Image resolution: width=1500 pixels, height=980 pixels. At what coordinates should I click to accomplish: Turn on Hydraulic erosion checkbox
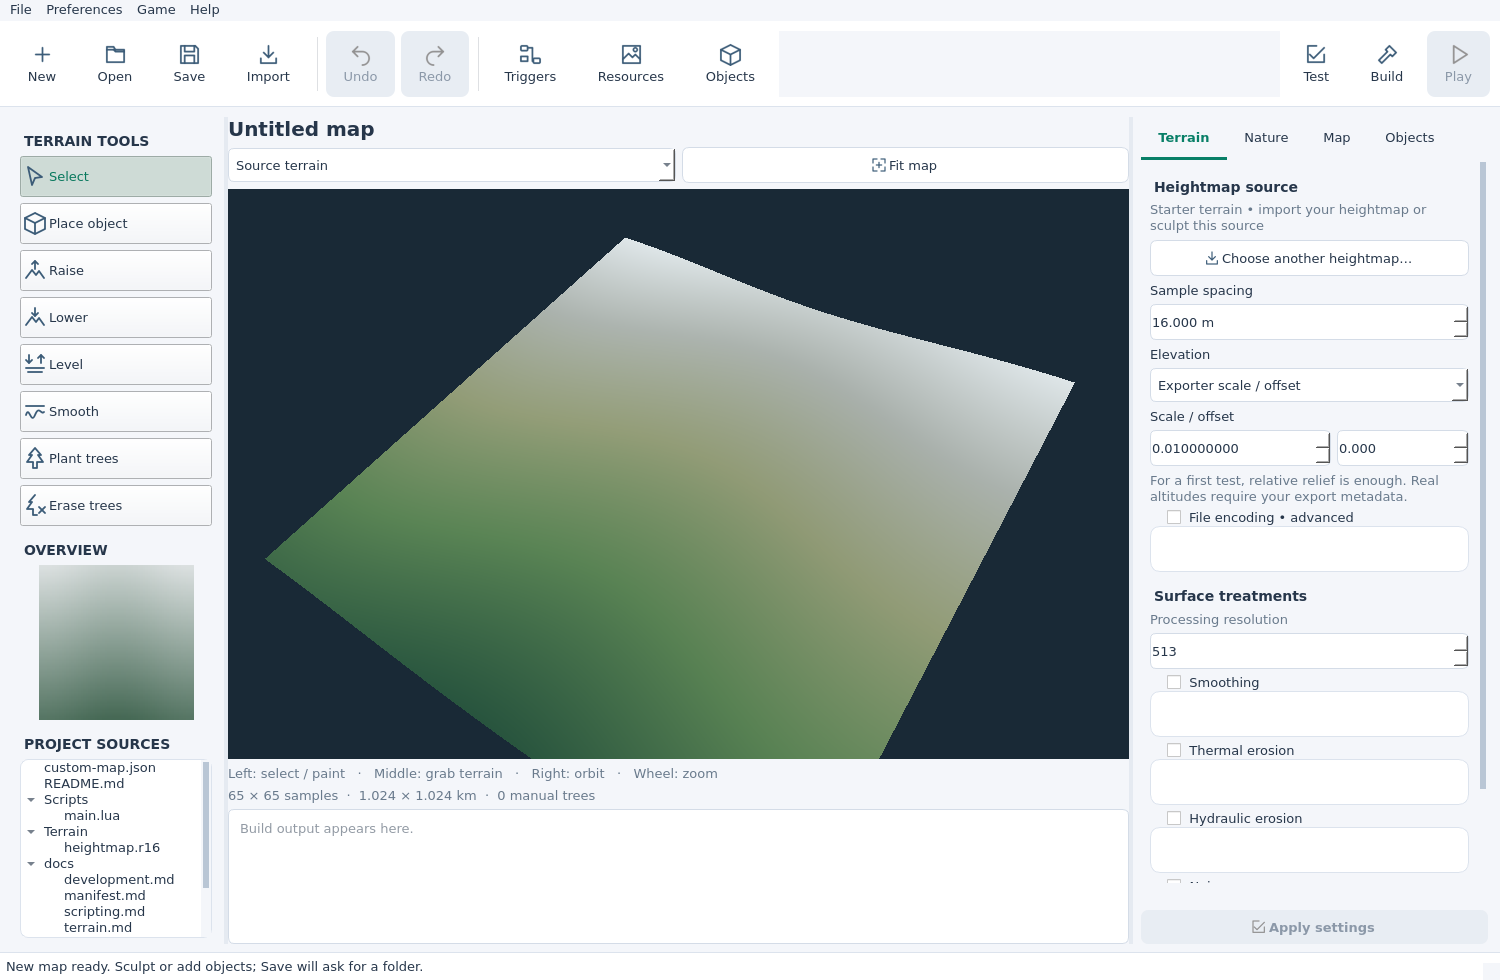(x=1174, y=818)
